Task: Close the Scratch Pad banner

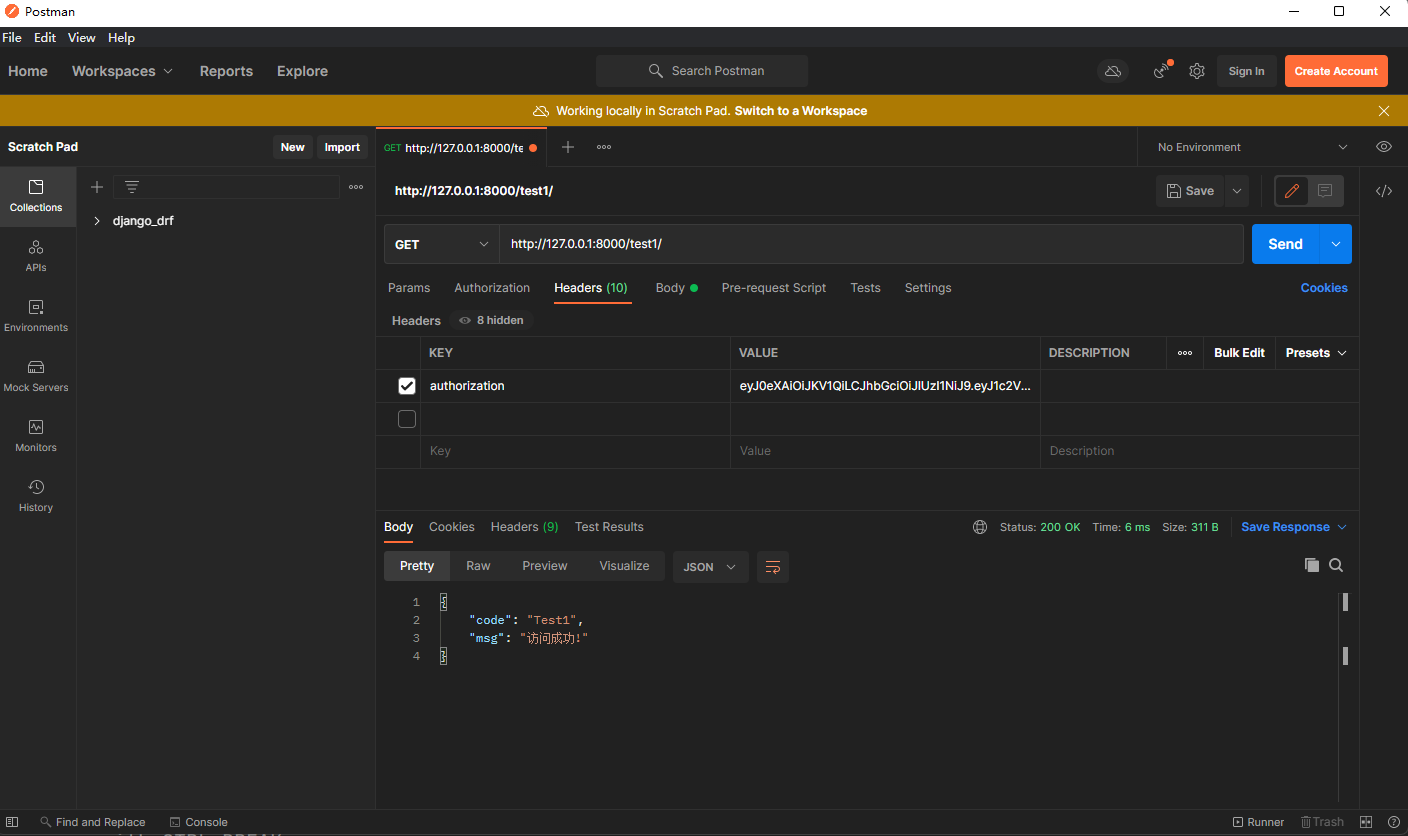Action: pos(1384,111)
